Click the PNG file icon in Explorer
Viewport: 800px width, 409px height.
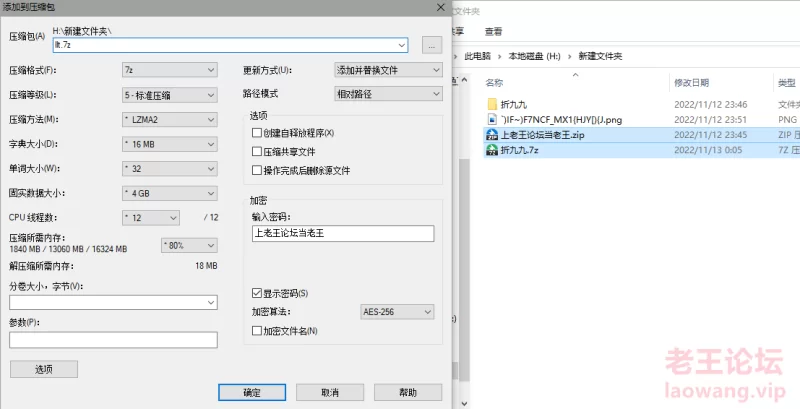(x=492, y=120)
